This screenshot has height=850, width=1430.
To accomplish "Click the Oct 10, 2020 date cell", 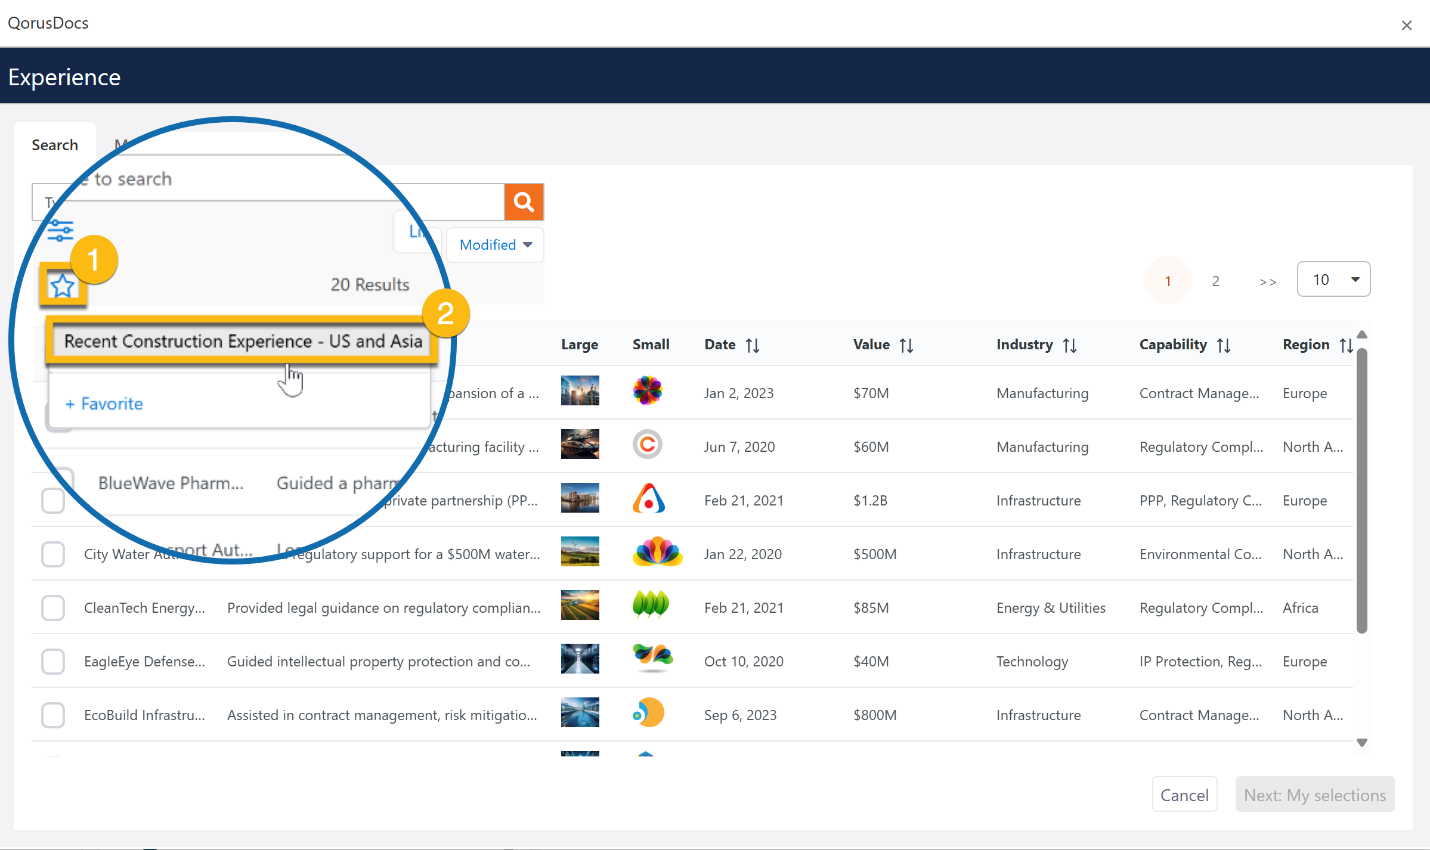I will 744,661.
